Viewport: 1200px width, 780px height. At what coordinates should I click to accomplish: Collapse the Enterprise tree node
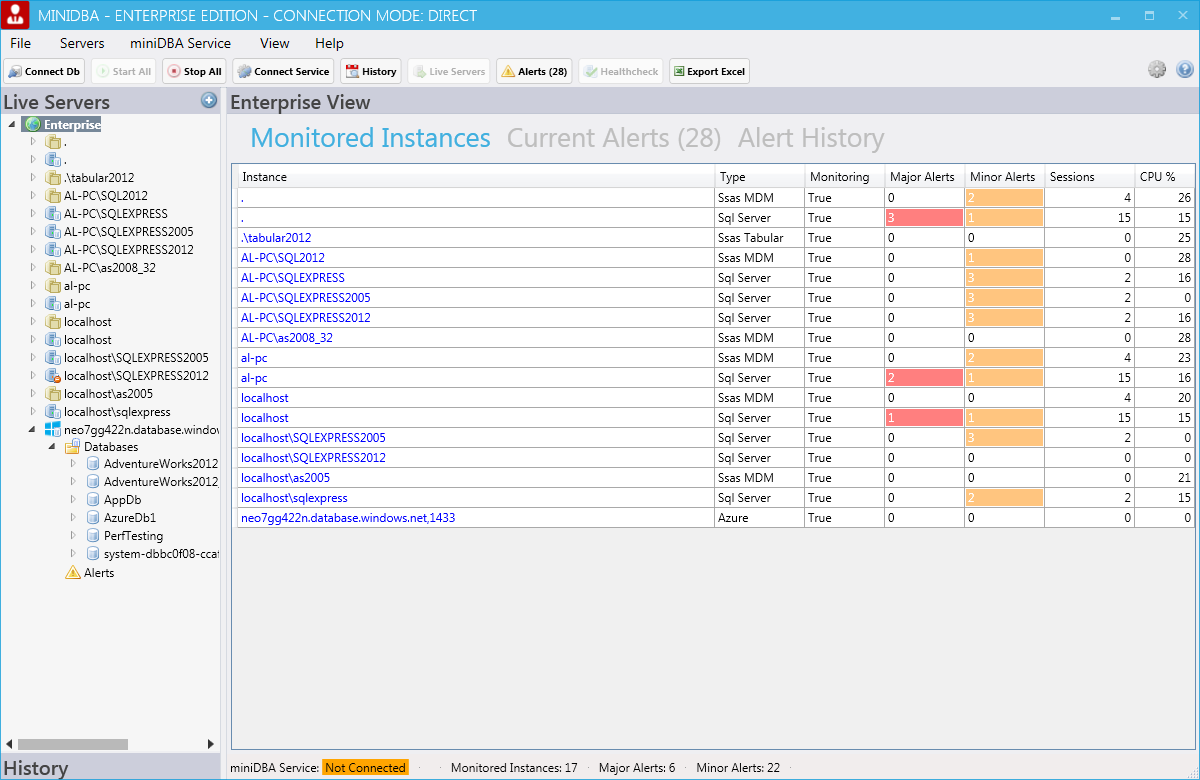point(12,125)
